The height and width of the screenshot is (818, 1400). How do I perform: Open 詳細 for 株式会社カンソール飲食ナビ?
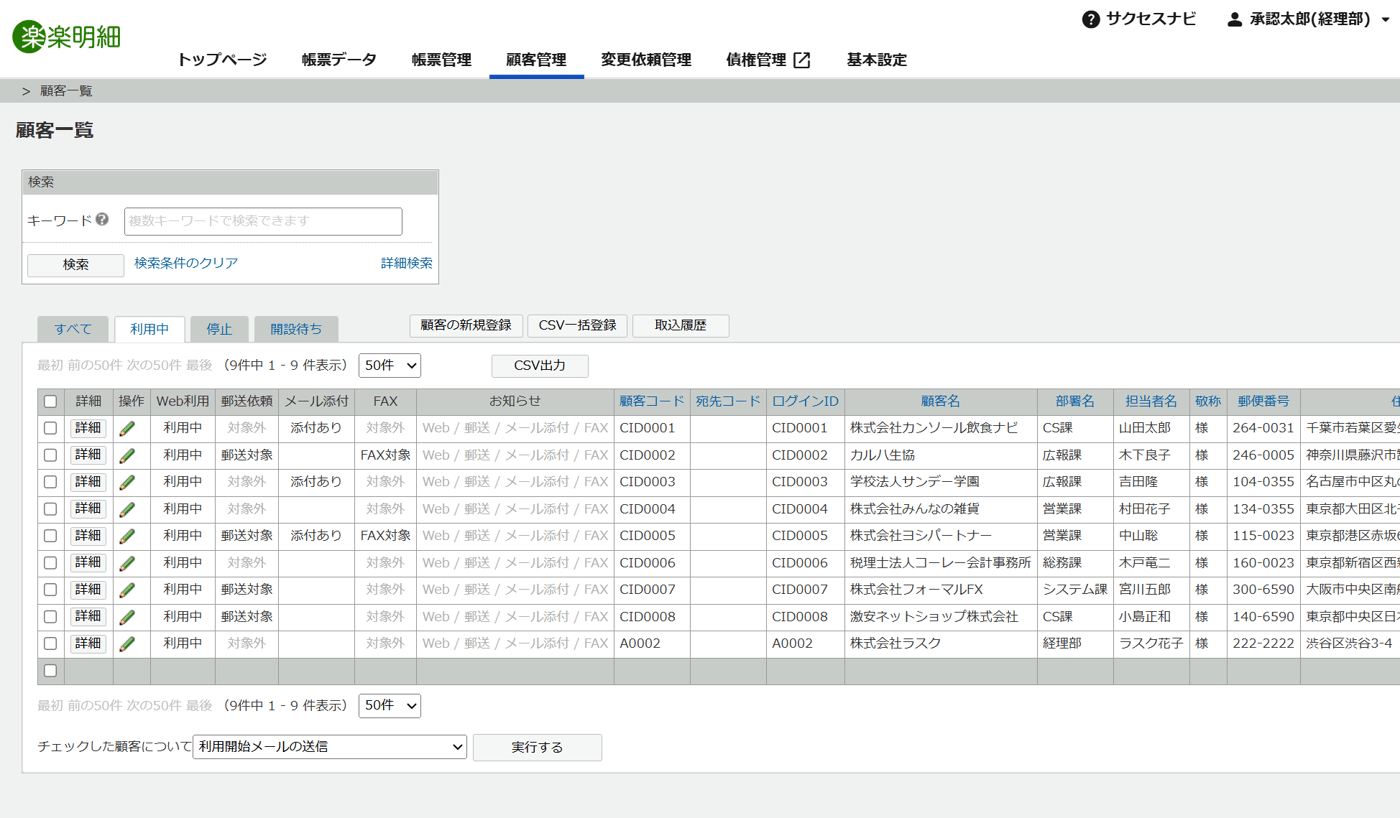[89, 428]
